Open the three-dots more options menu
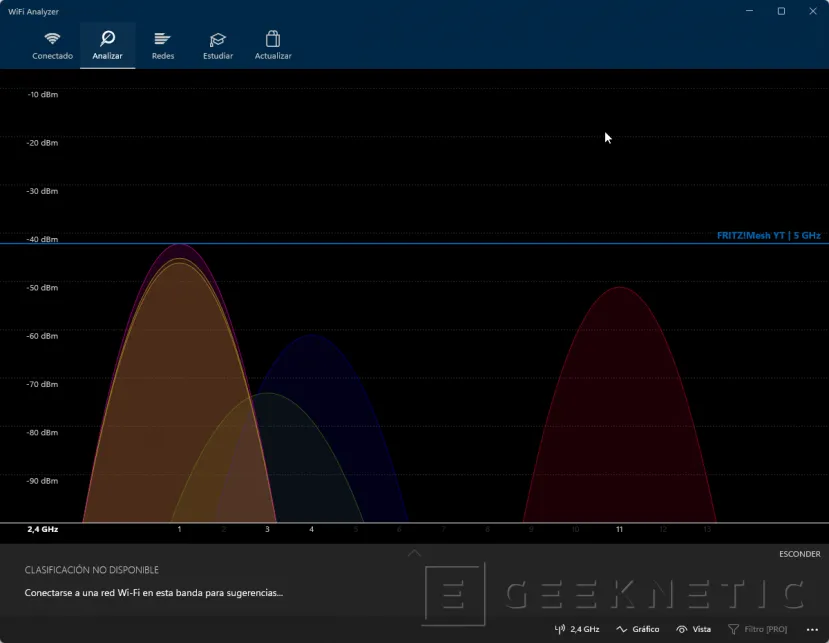829x643 pixels. [x=811, y=629]
